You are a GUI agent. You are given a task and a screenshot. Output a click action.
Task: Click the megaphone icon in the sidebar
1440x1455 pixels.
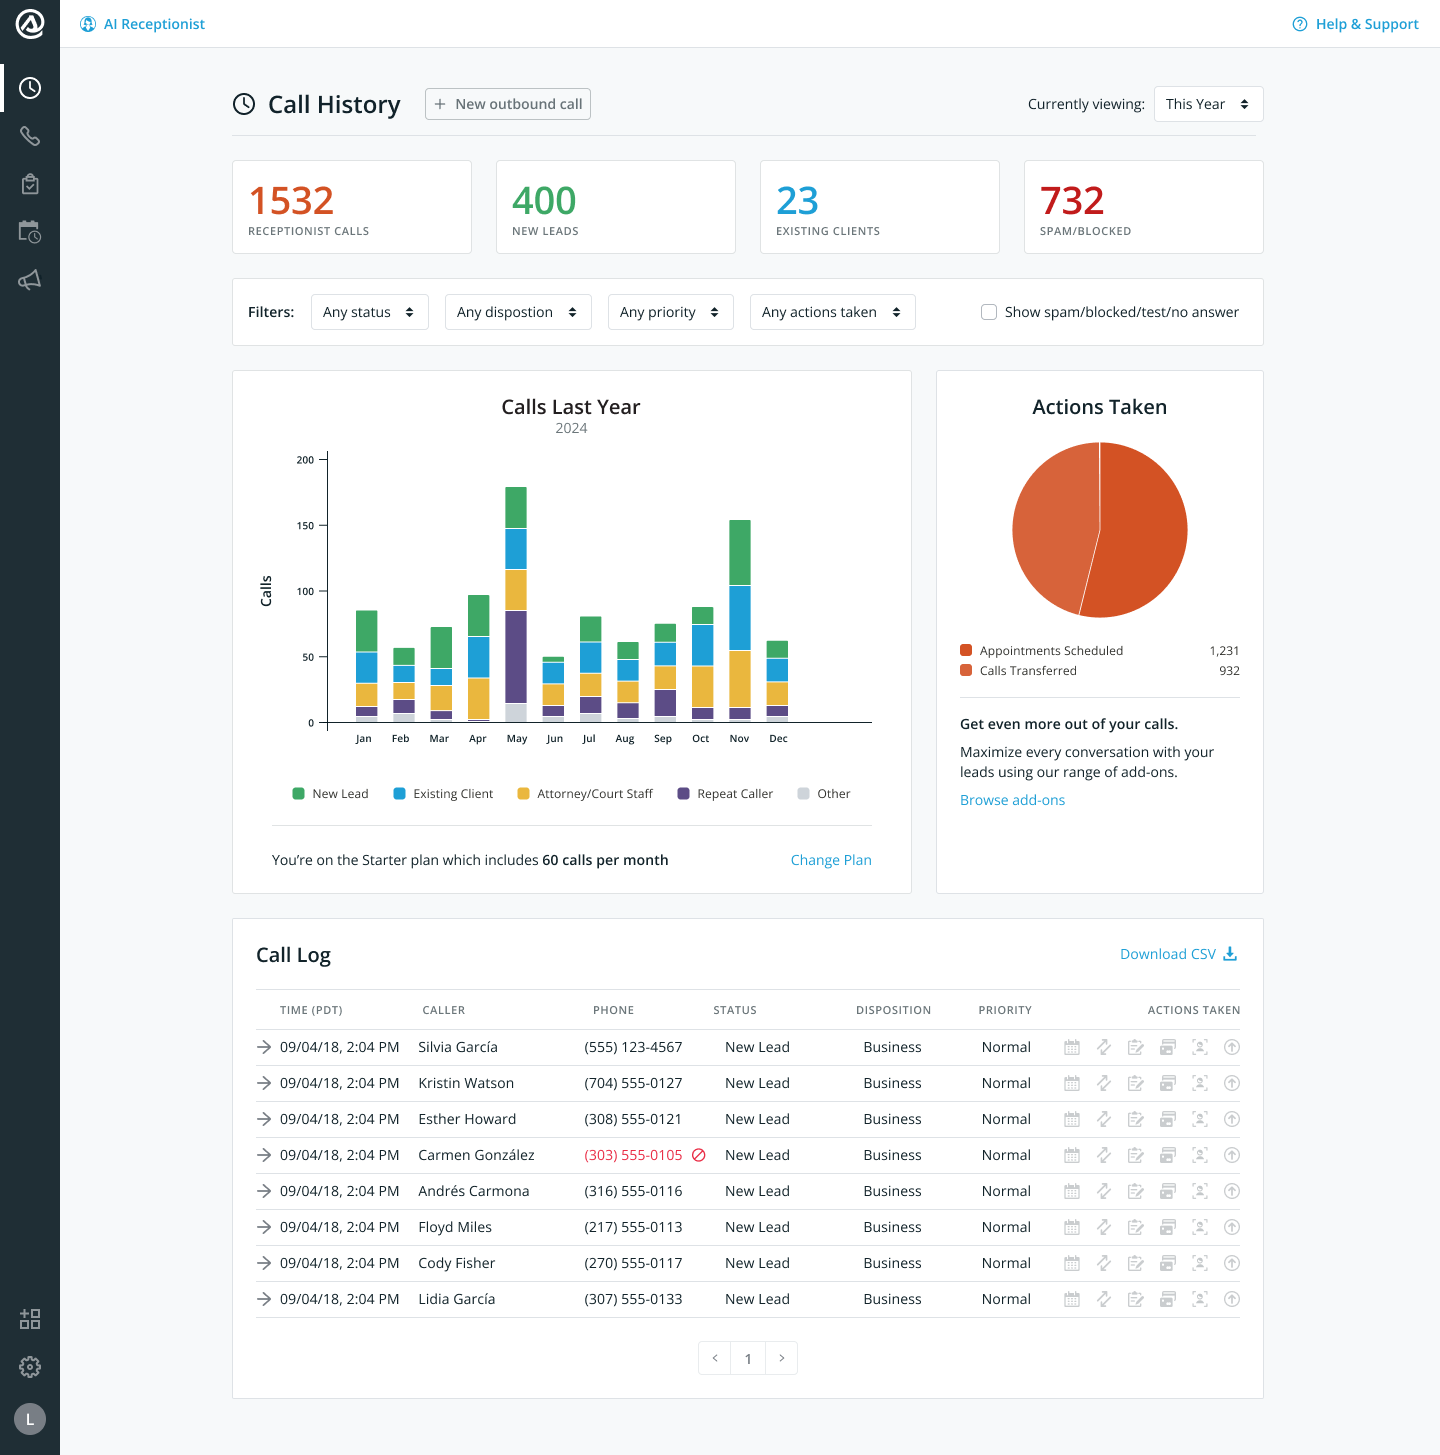coord(30,280)
